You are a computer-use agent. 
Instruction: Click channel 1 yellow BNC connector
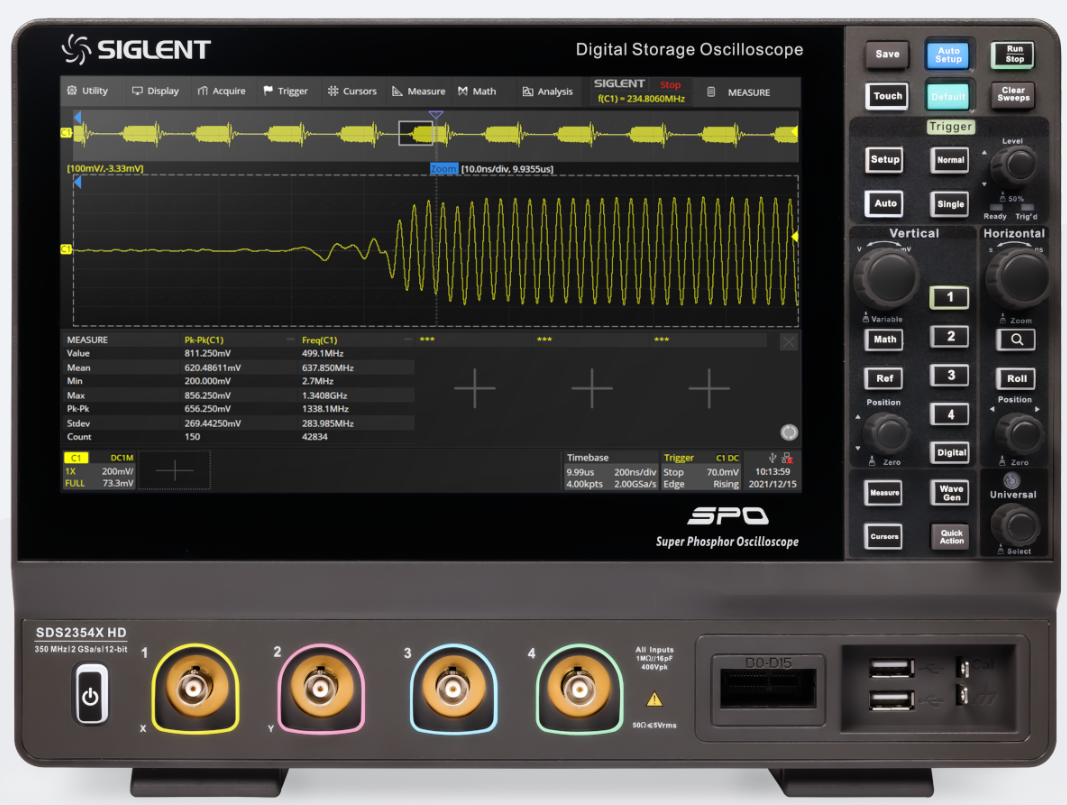195,689
